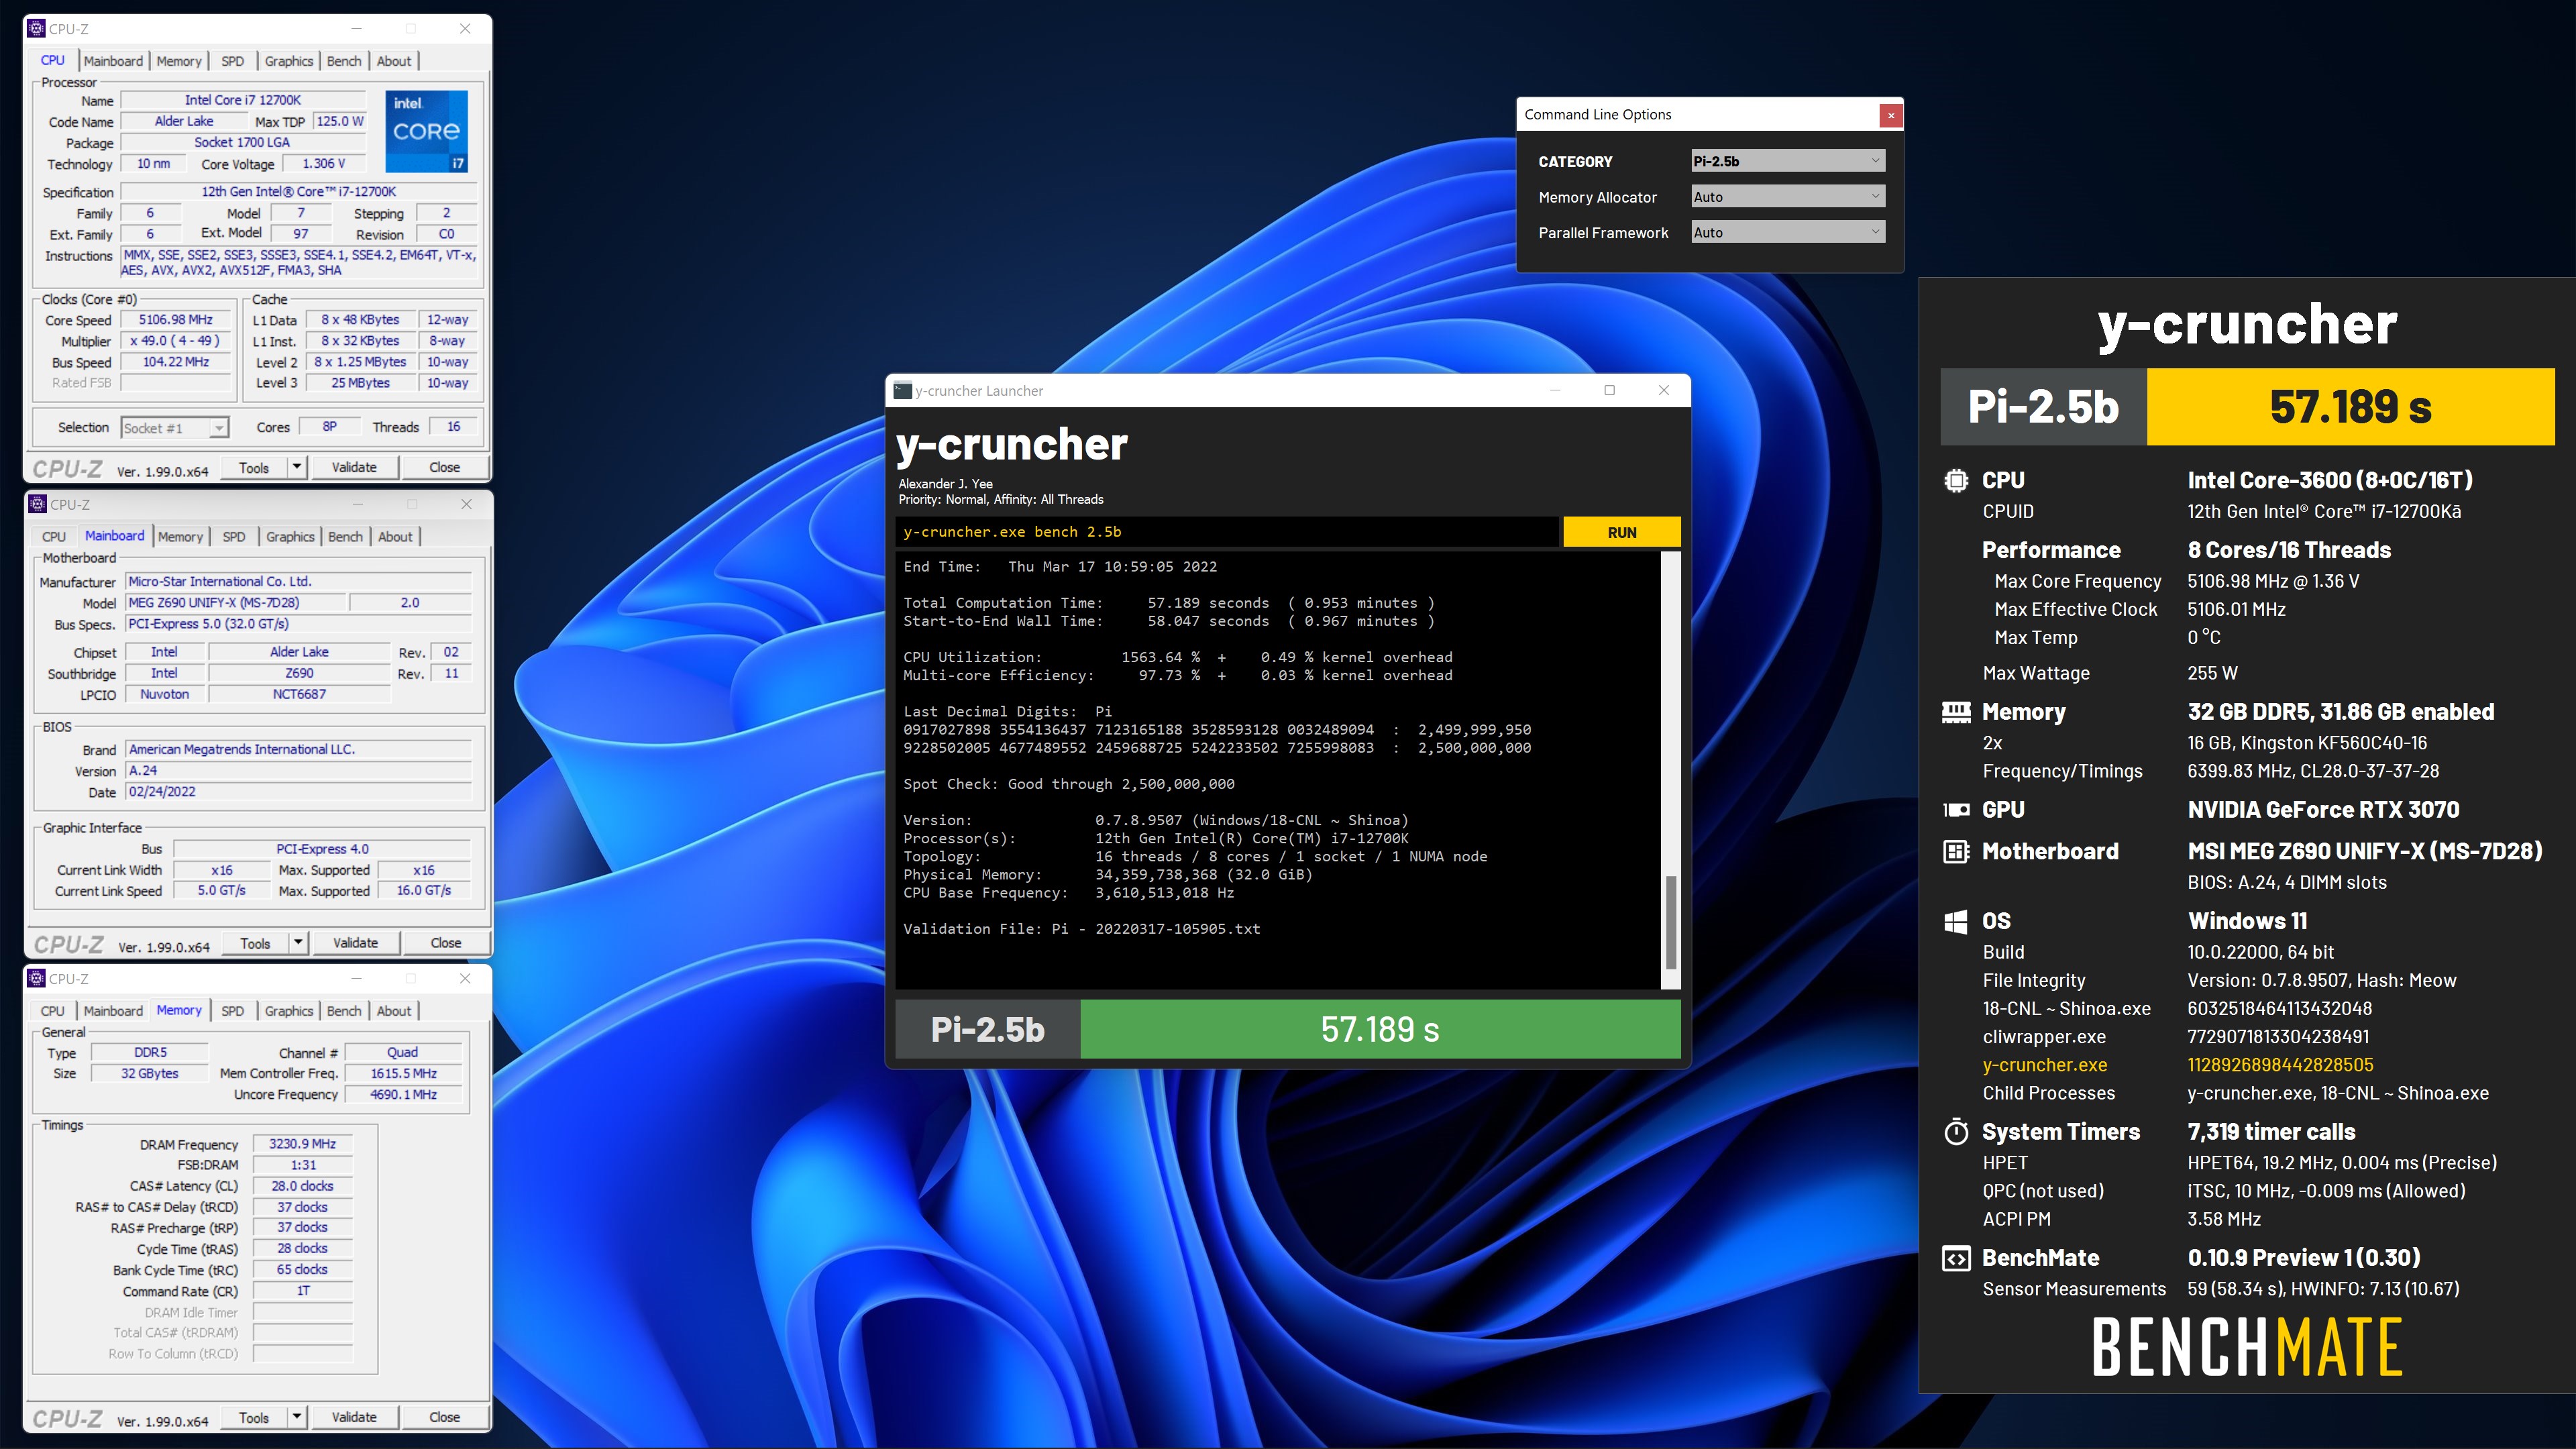Open Graphics tab in the Memory CPU-Z window
2576x1449 pixels.
pos(289,1011)
